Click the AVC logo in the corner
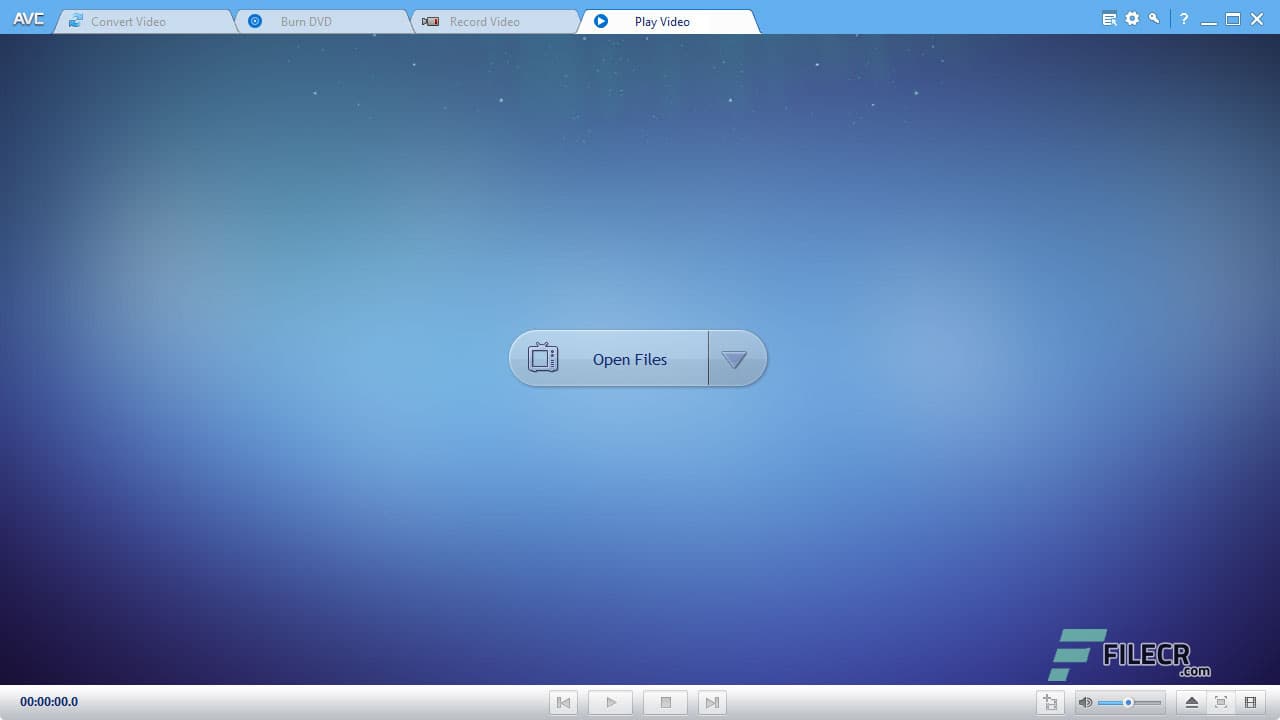This screenshot has width=1280, height=720. point(27,17)
